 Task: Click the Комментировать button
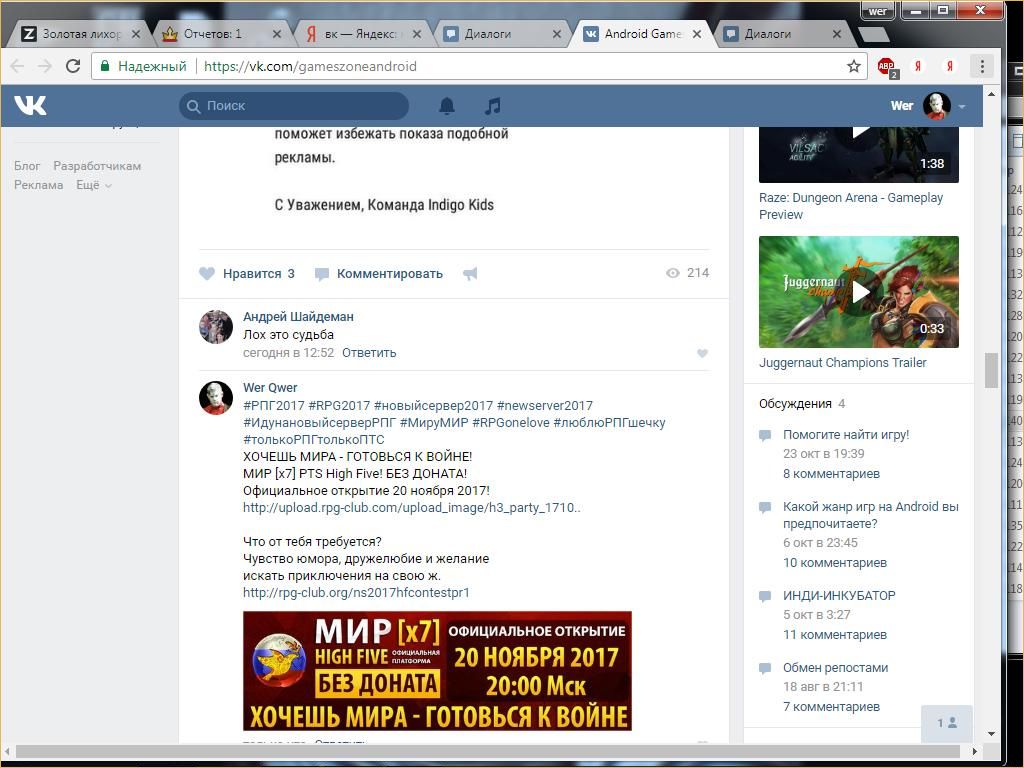379,274
